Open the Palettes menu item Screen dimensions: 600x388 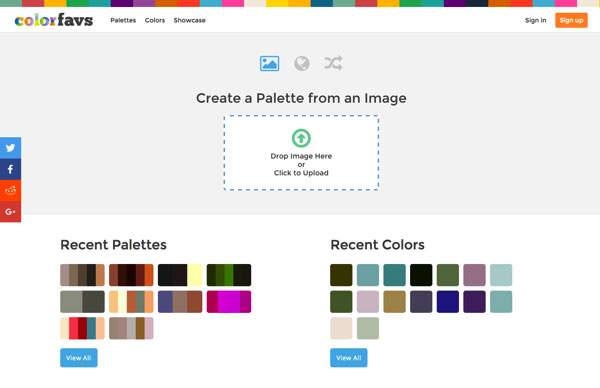point(123,20)
